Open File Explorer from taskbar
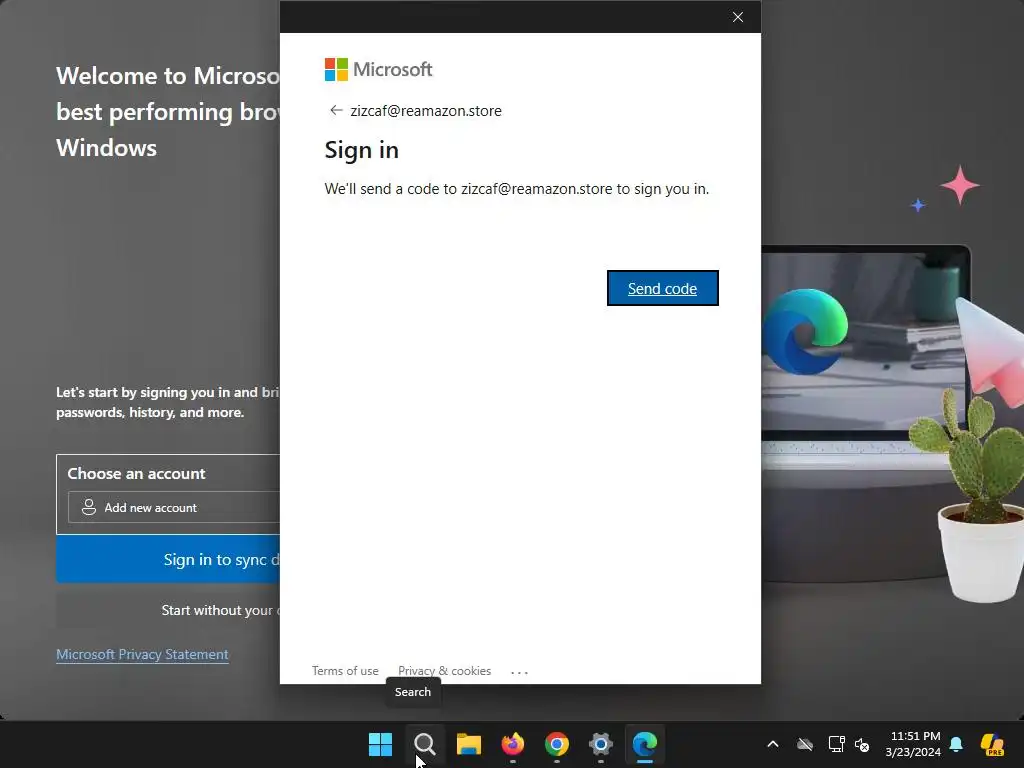 (468, 744)
